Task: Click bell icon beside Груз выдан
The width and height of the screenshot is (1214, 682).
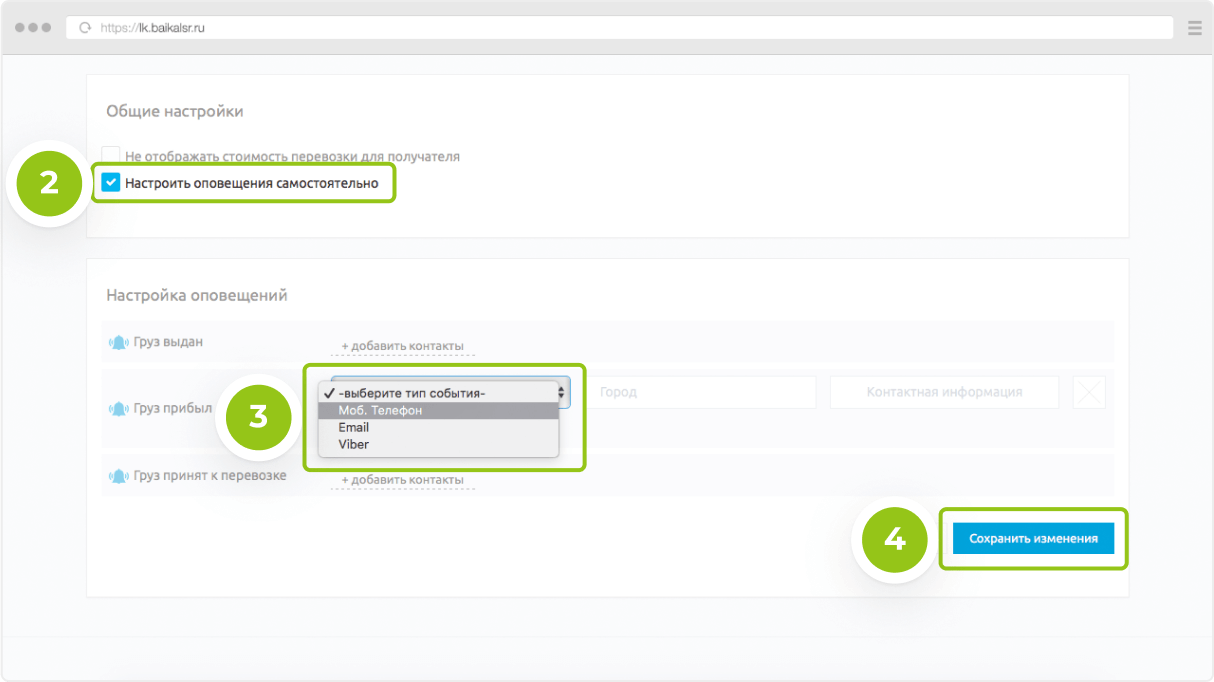Action: [119, 342]
